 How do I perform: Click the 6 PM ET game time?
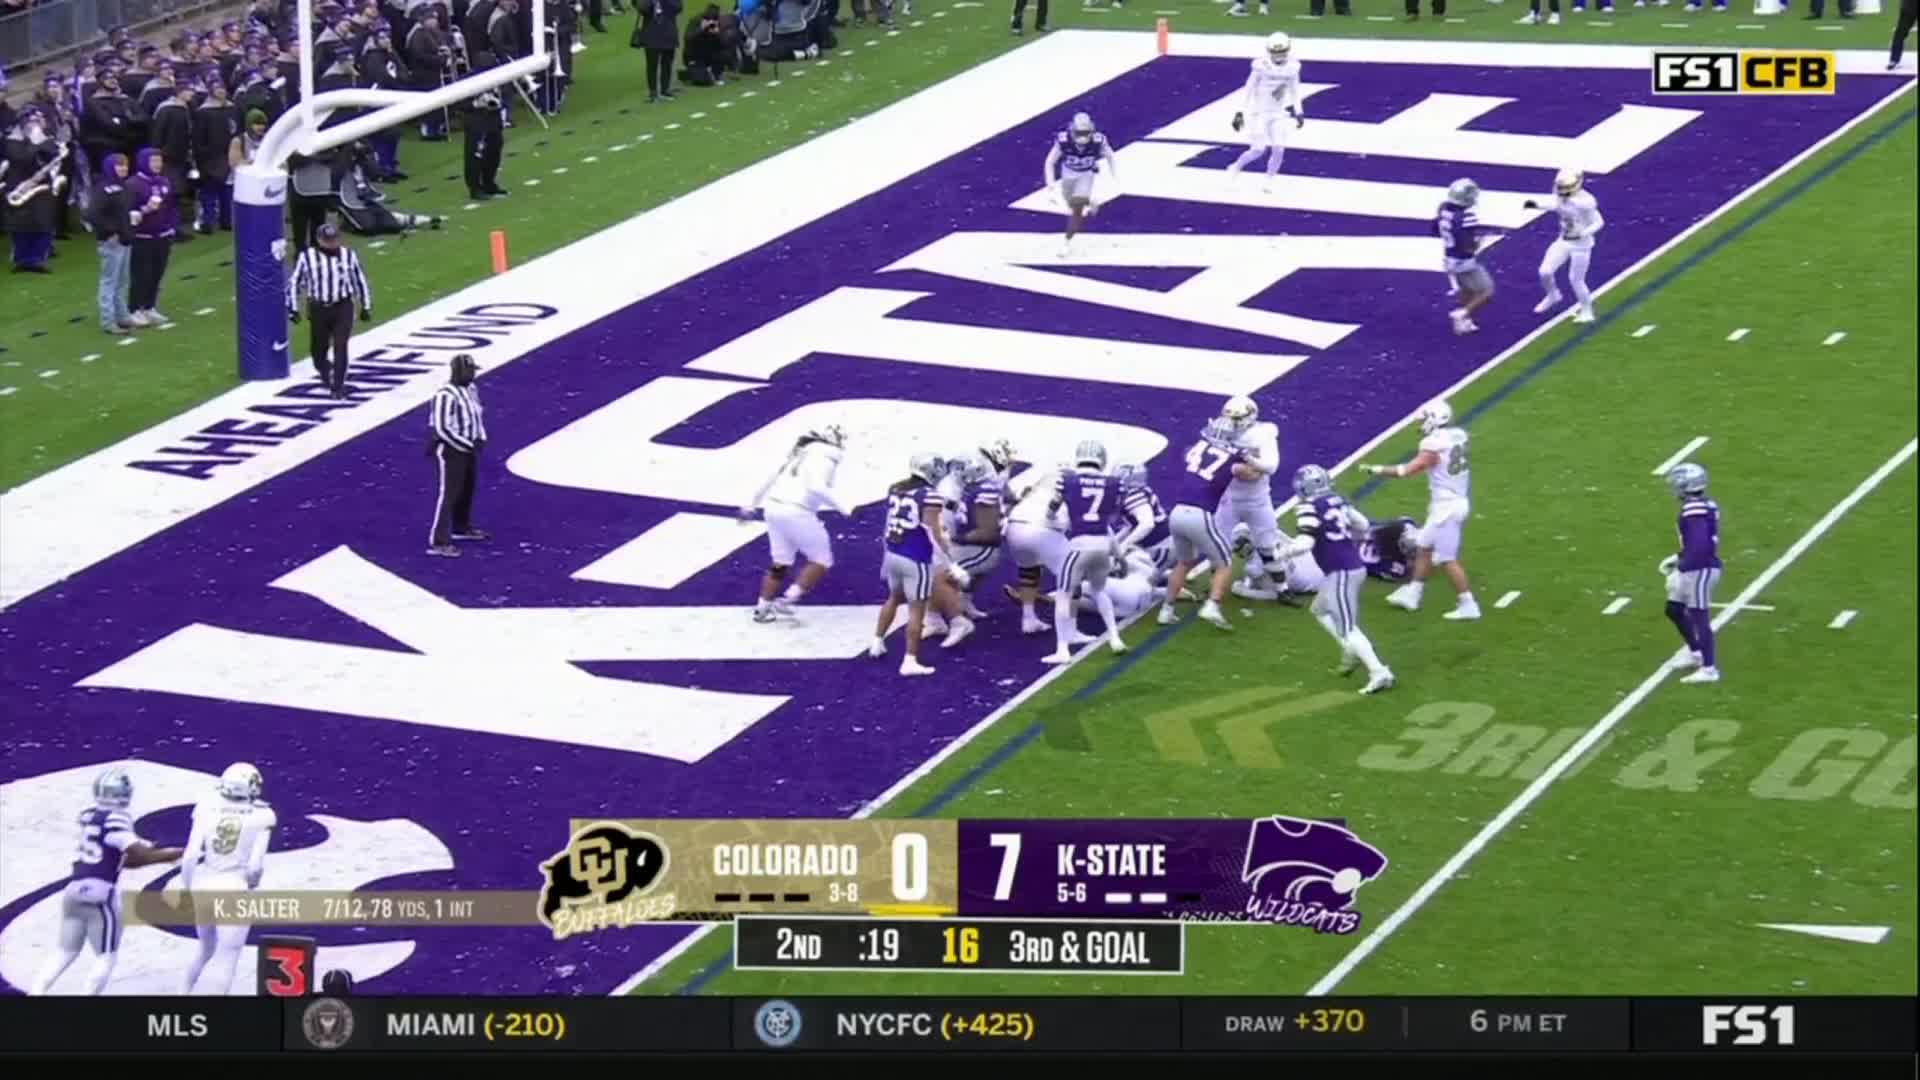coord(1518,1022)
